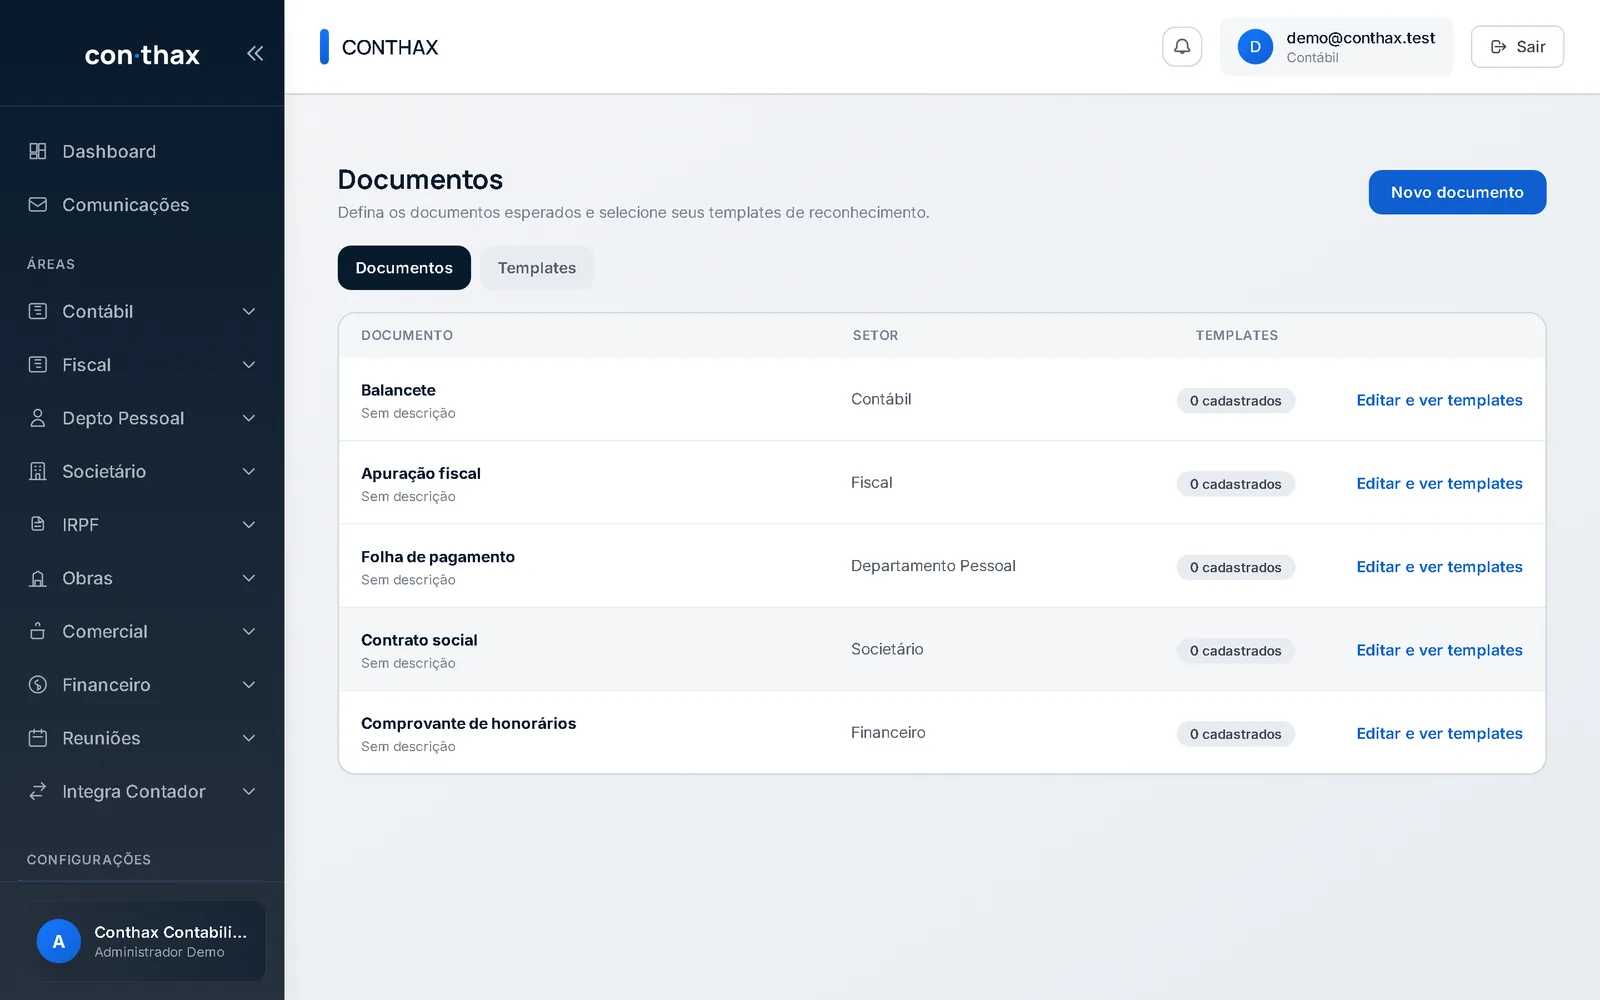Click the IRPF document icon
The height and width of the screenshot is (1000, 1600).
click(x=38, y=524)
